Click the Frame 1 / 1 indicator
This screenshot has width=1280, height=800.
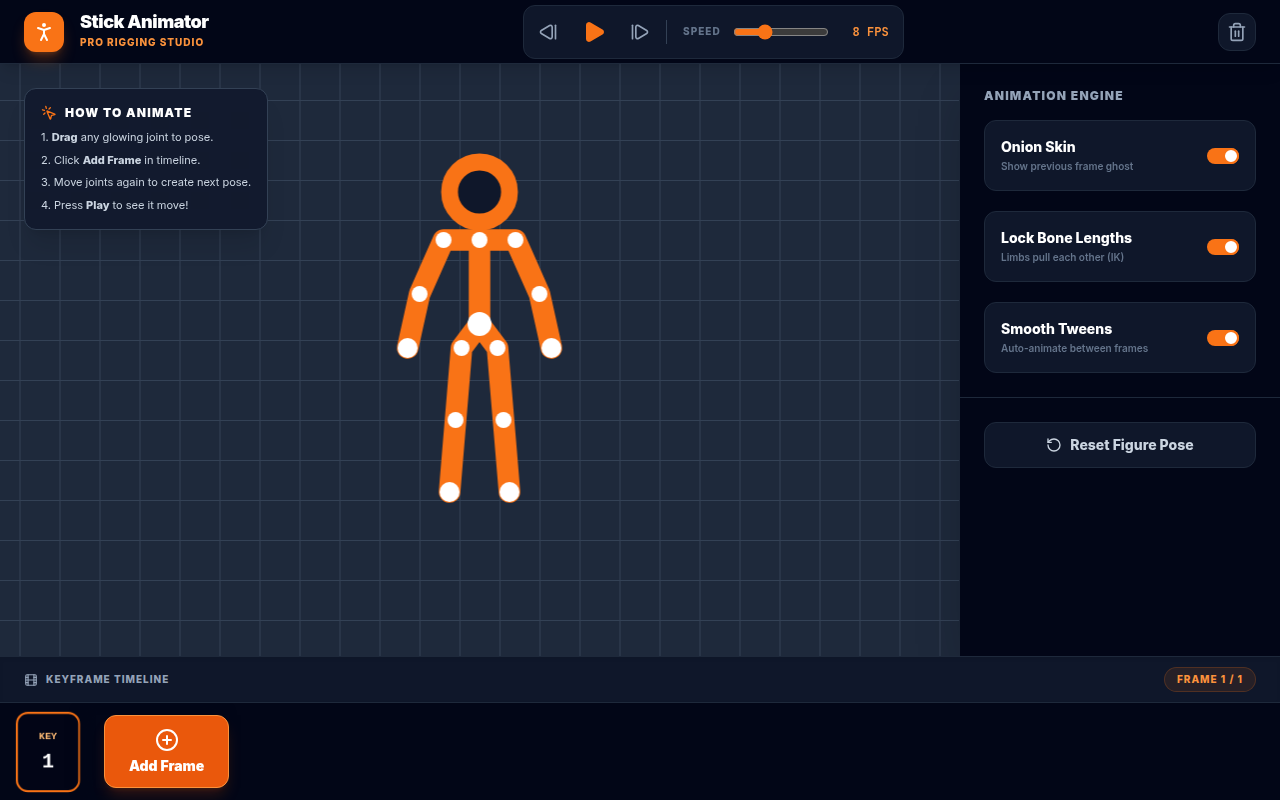pyautogui.click(x=1210, y=679)
